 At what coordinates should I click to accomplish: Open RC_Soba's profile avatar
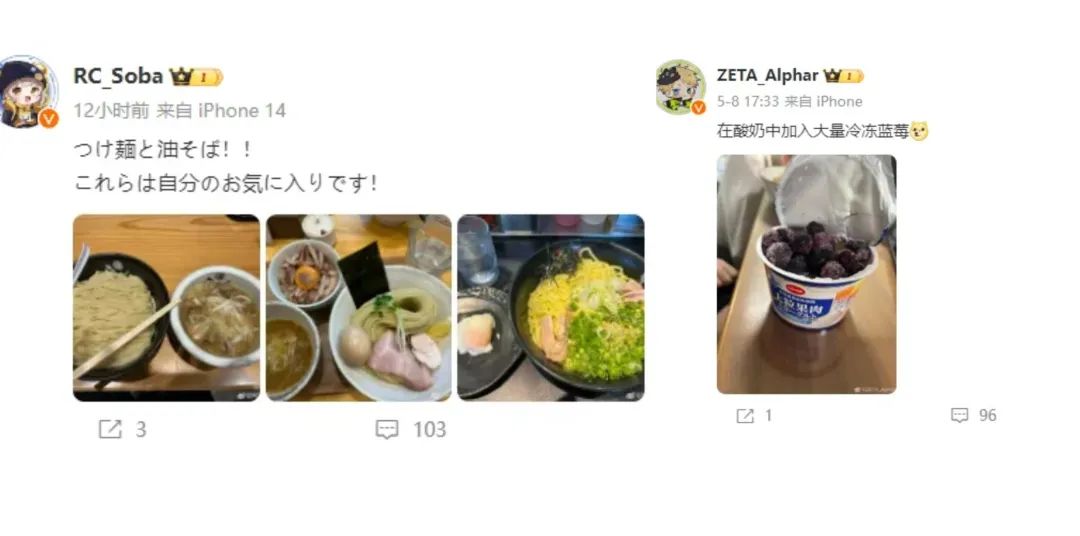(28, 92)
